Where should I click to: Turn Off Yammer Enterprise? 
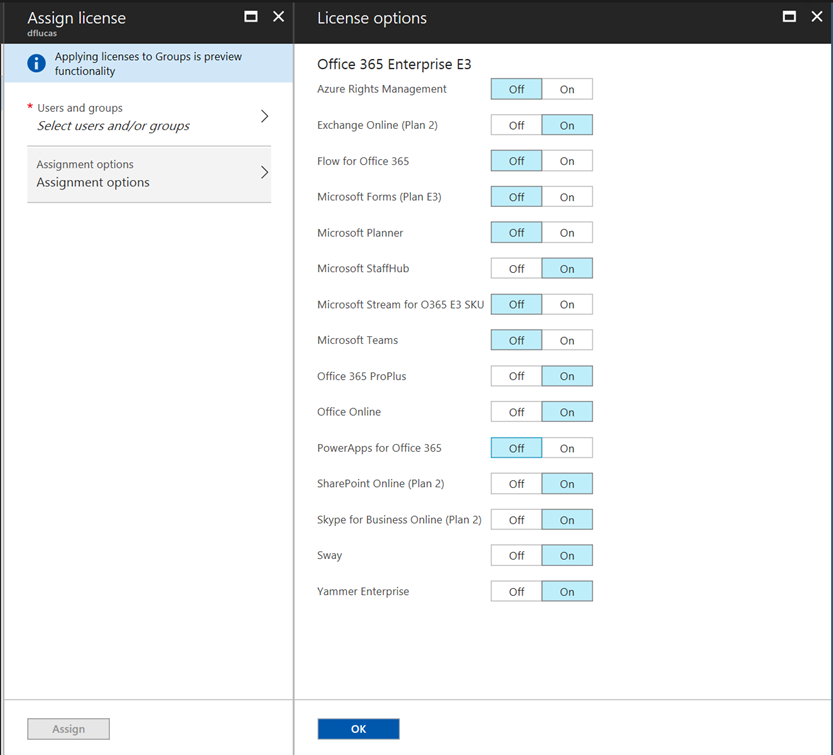(516, 591)
